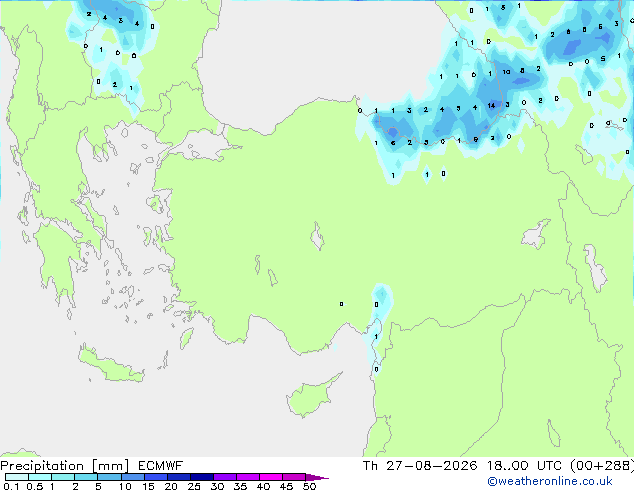The width and height of the screenshot is (634, 490).
Task: Open the weatheronline.co.uk link
Action: (550, 481)
